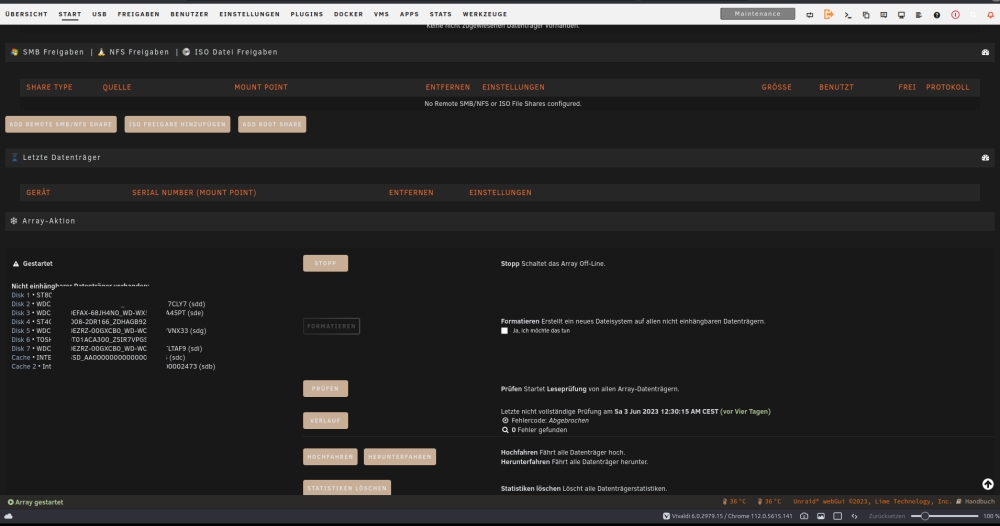1000x526 pixels.
Task: Open the terminal icon in the header
Action: [848, 15]
